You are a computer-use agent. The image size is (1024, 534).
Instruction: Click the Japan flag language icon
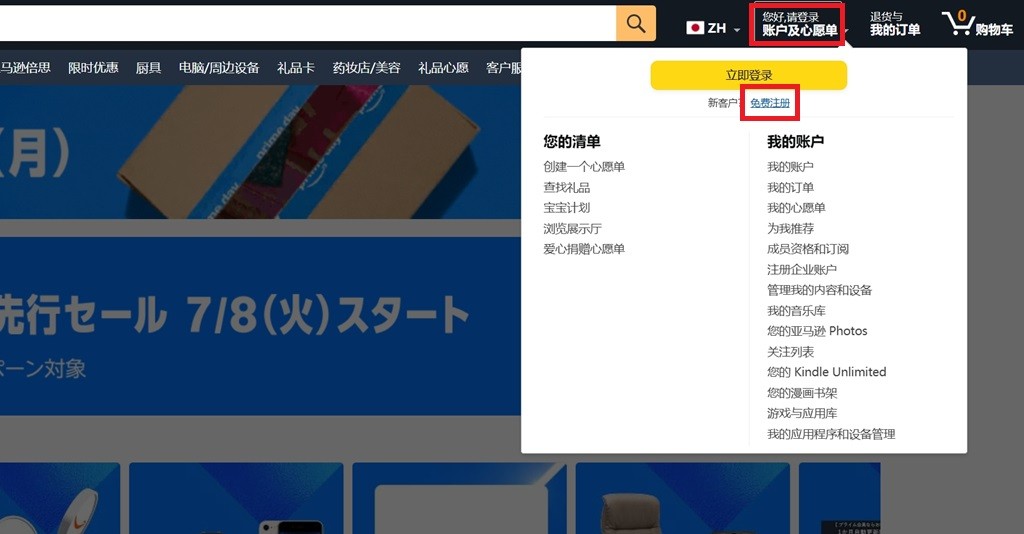(695, 28)
